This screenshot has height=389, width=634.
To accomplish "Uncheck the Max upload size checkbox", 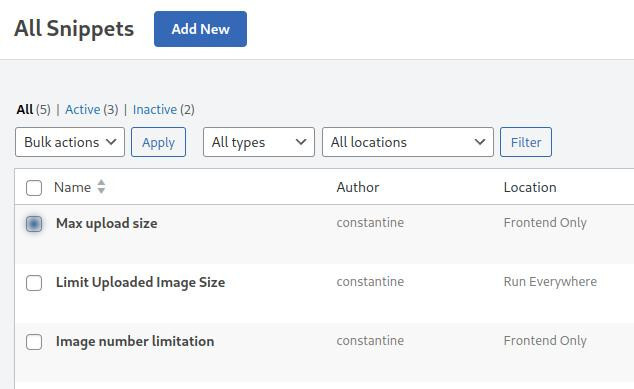I will (x=34, y=224).
